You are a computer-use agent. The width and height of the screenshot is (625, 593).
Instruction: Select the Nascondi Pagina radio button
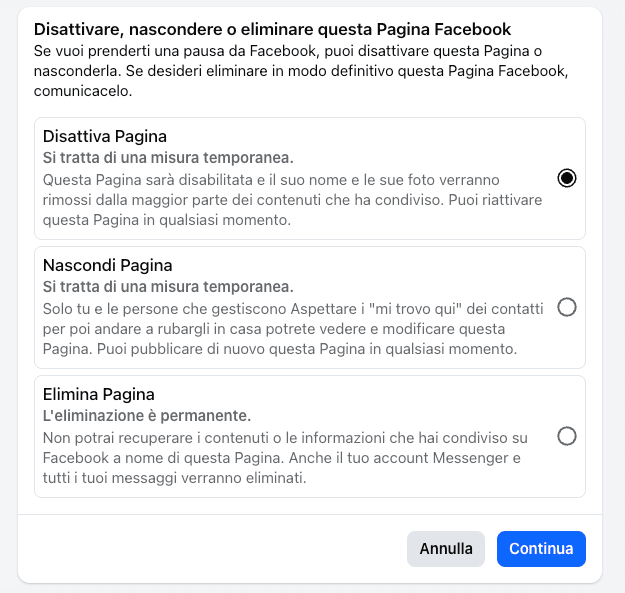pyautogui.click(x=567, y=307)
